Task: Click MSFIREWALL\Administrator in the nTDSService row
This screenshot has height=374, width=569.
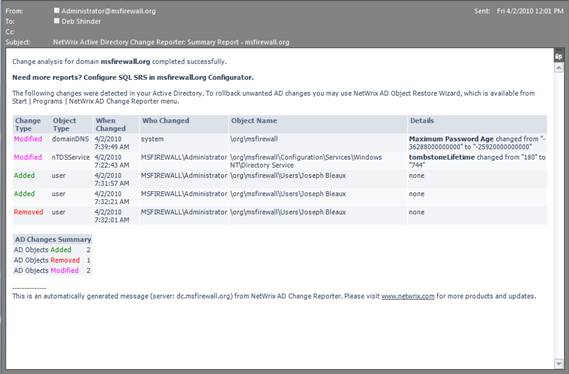Action: point(184,157)
